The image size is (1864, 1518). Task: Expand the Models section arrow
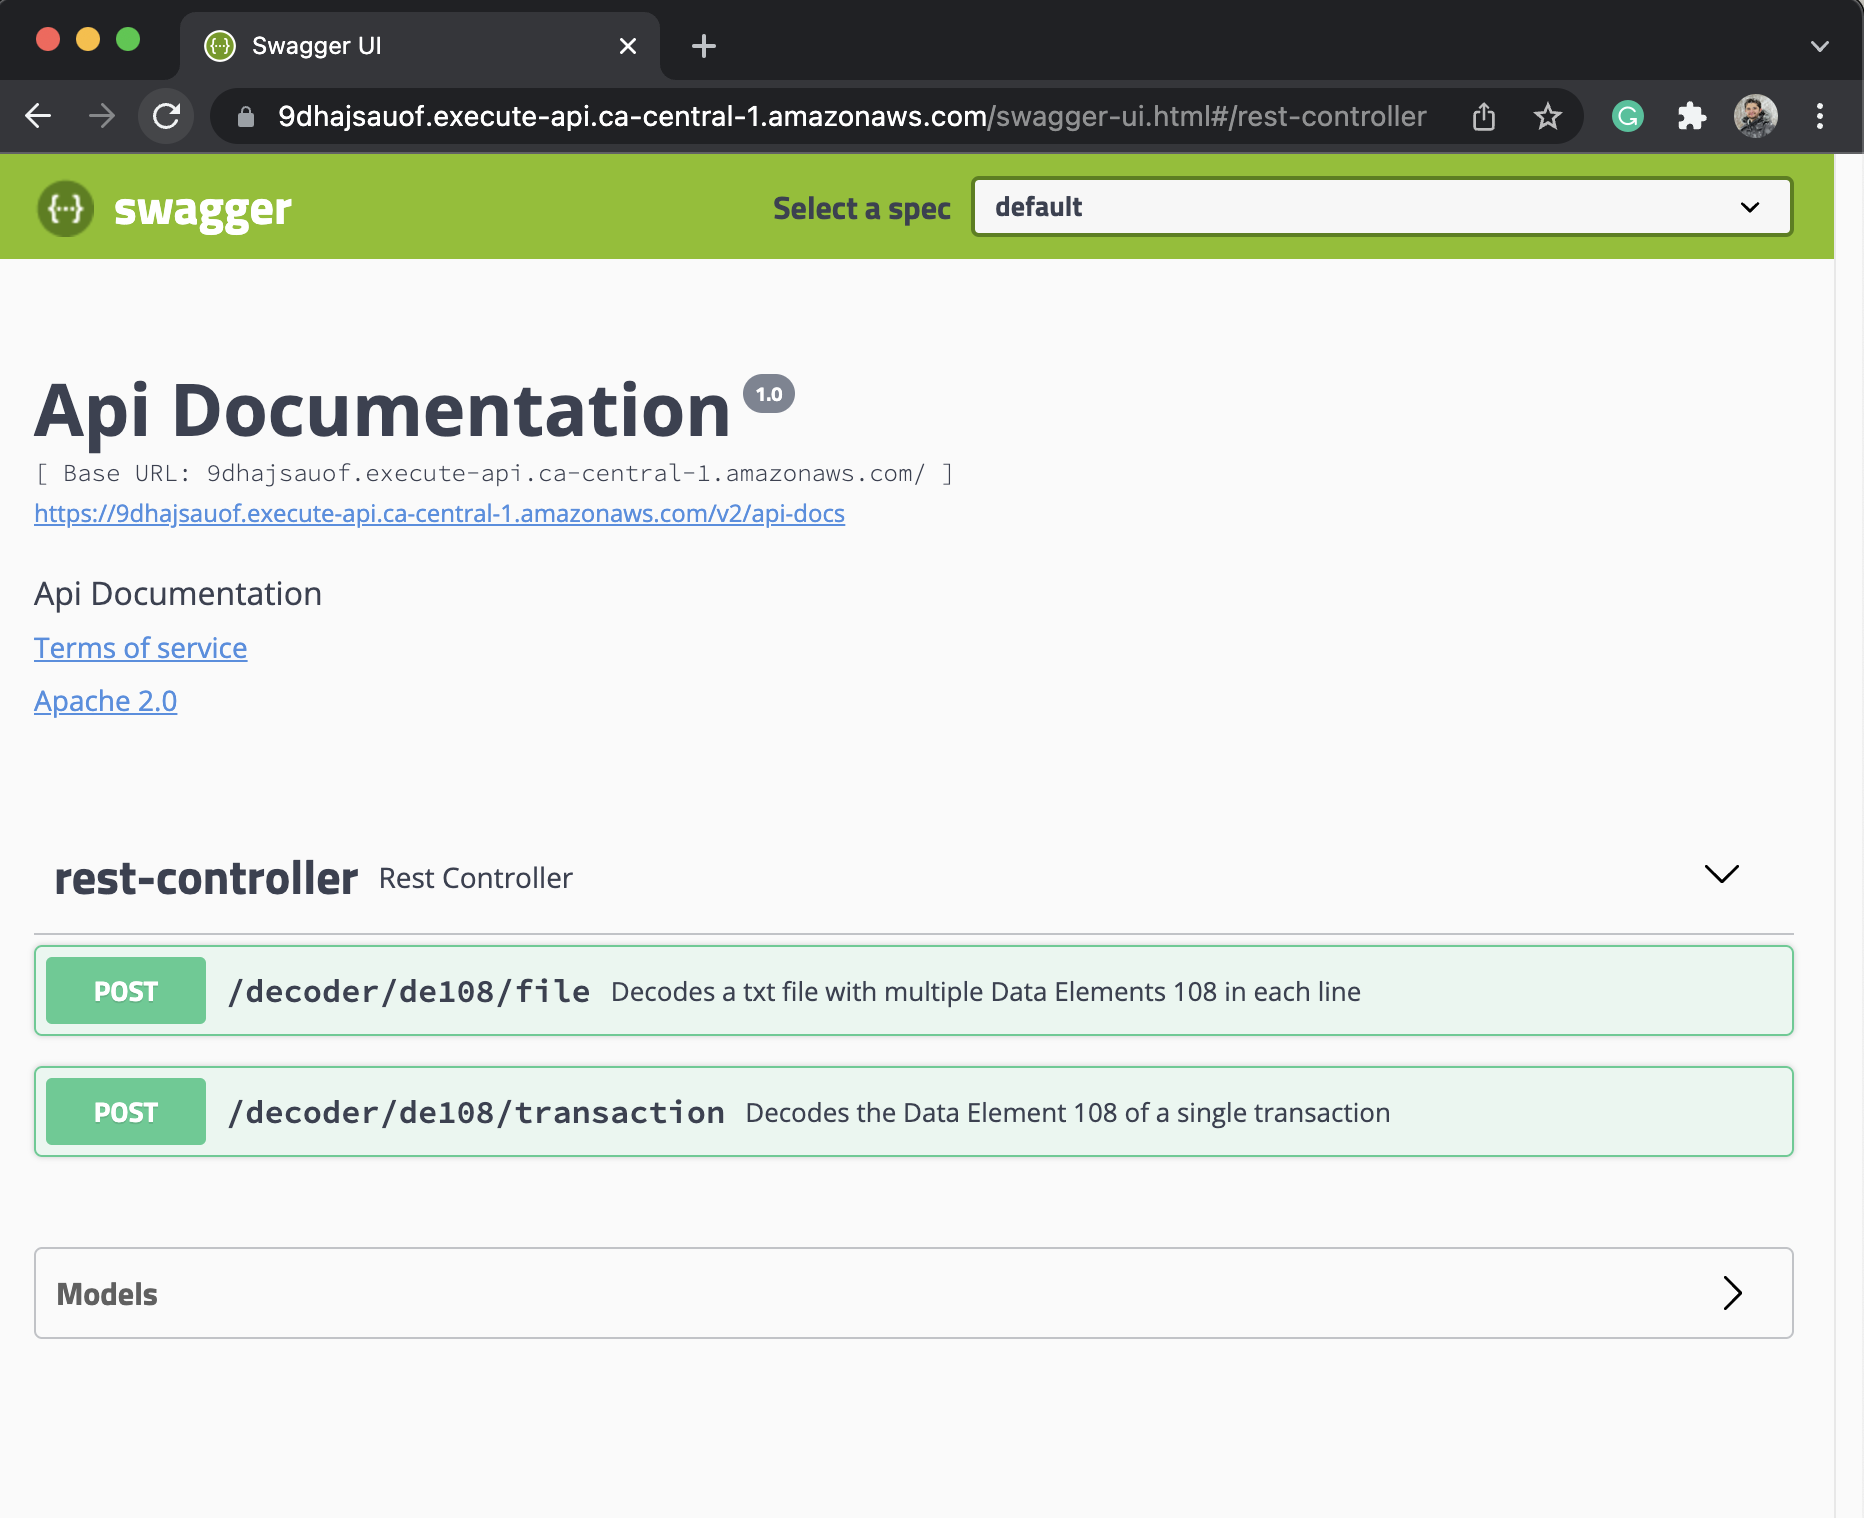click(1733, 1293)
